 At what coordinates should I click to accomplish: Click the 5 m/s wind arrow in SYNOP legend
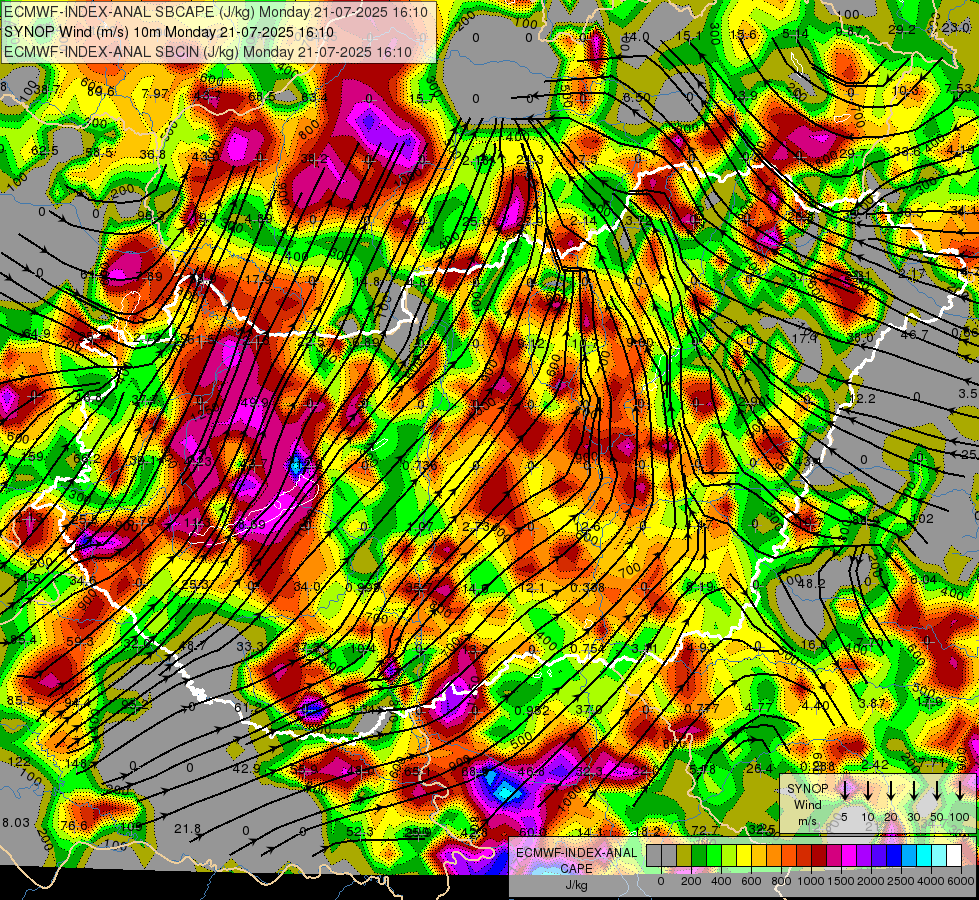tap(845, 790)
